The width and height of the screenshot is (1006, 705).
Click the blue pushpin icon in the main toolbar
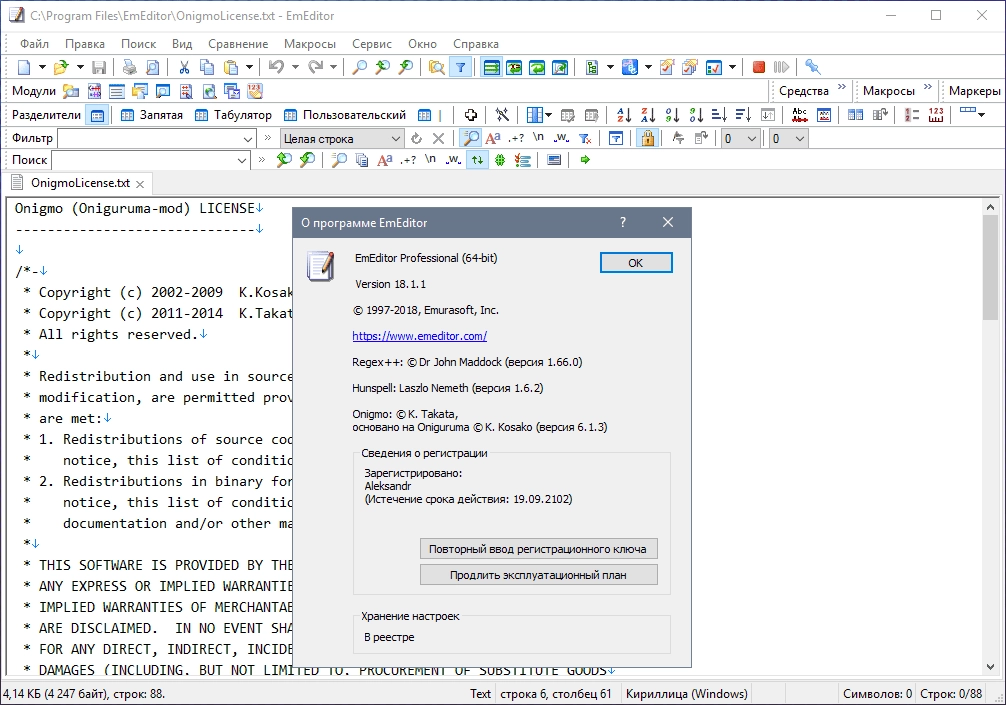point(812,67)
